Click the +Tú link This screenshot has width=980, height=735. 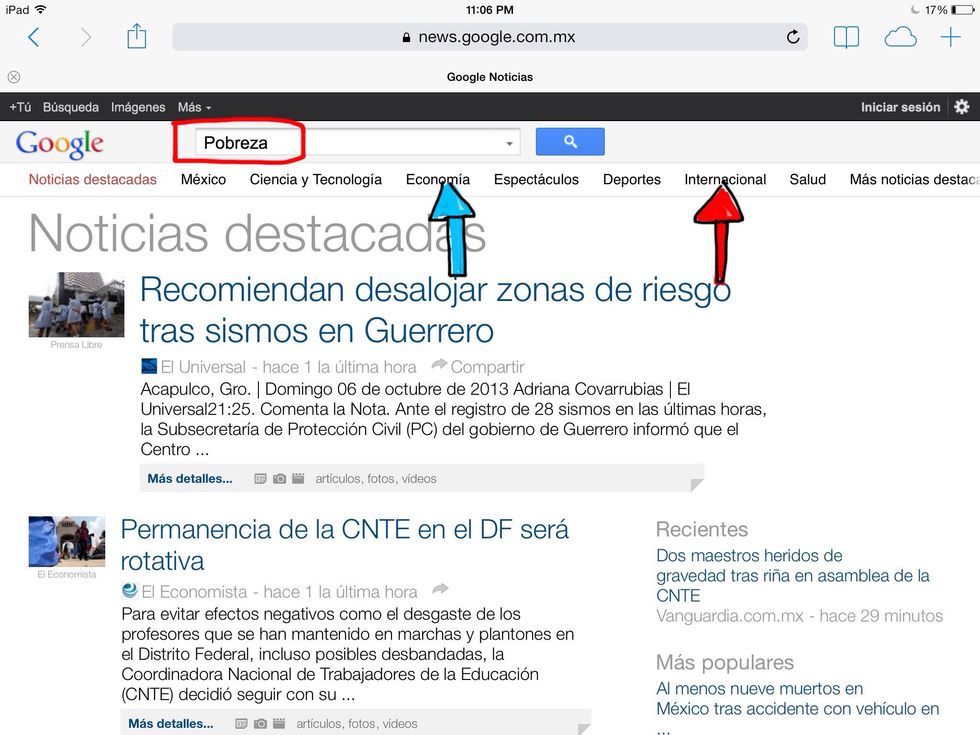pyautogui.click(x=20, y=107)
